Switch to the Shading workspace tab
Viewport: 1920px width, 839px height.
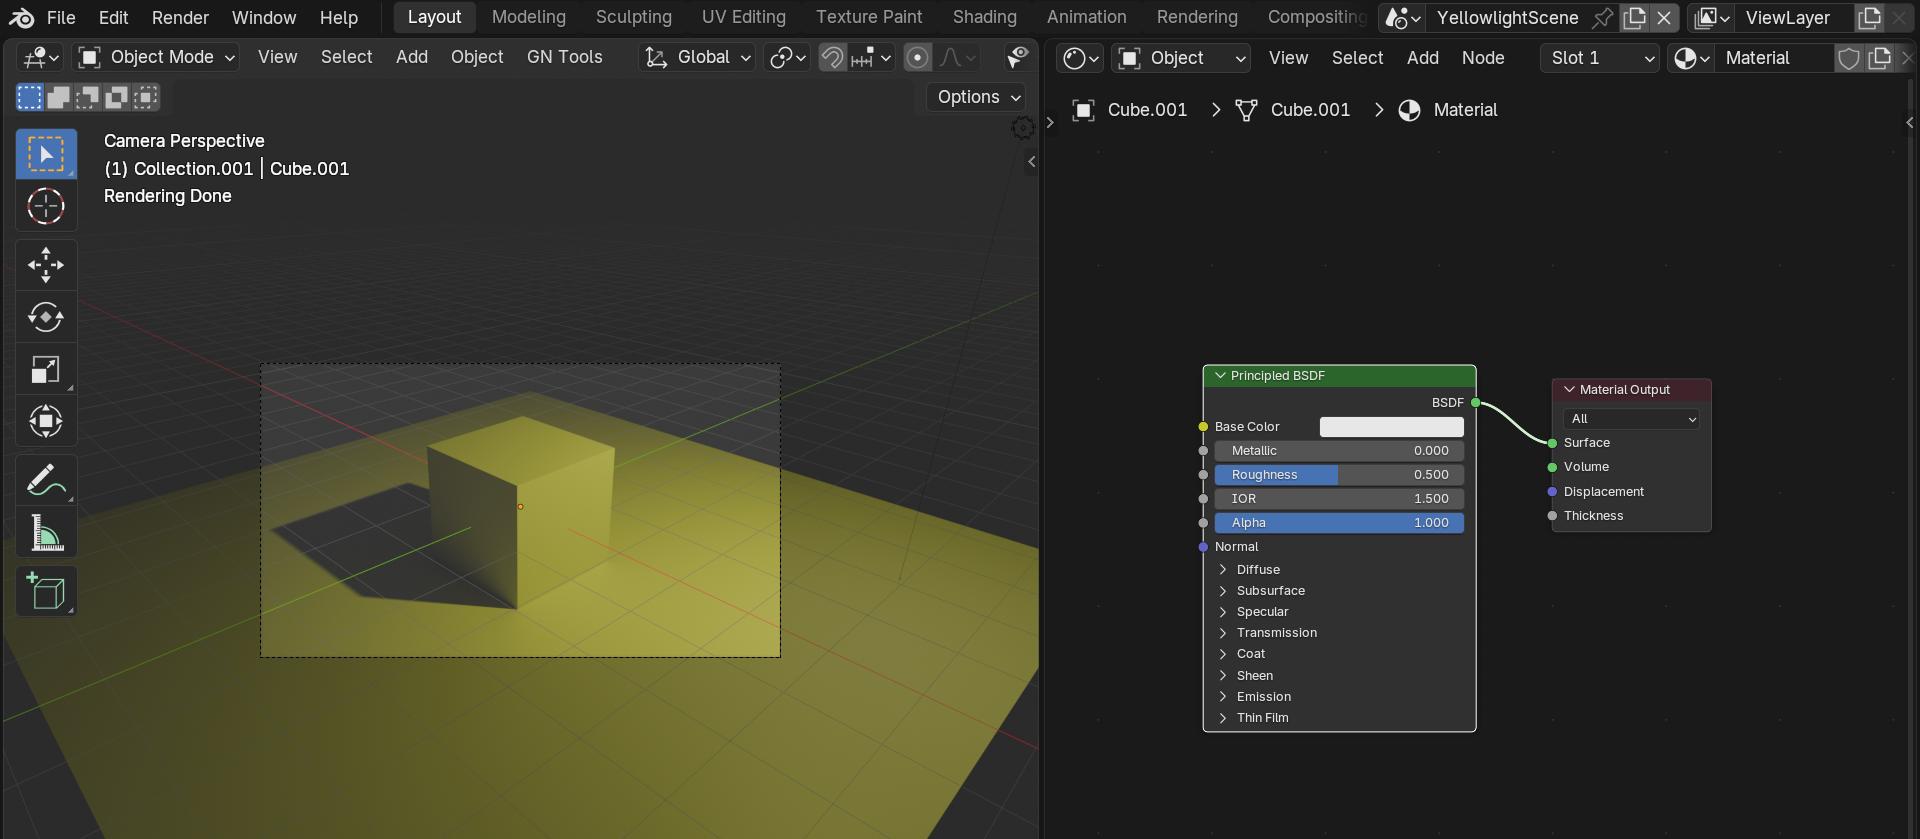[984, 17]
